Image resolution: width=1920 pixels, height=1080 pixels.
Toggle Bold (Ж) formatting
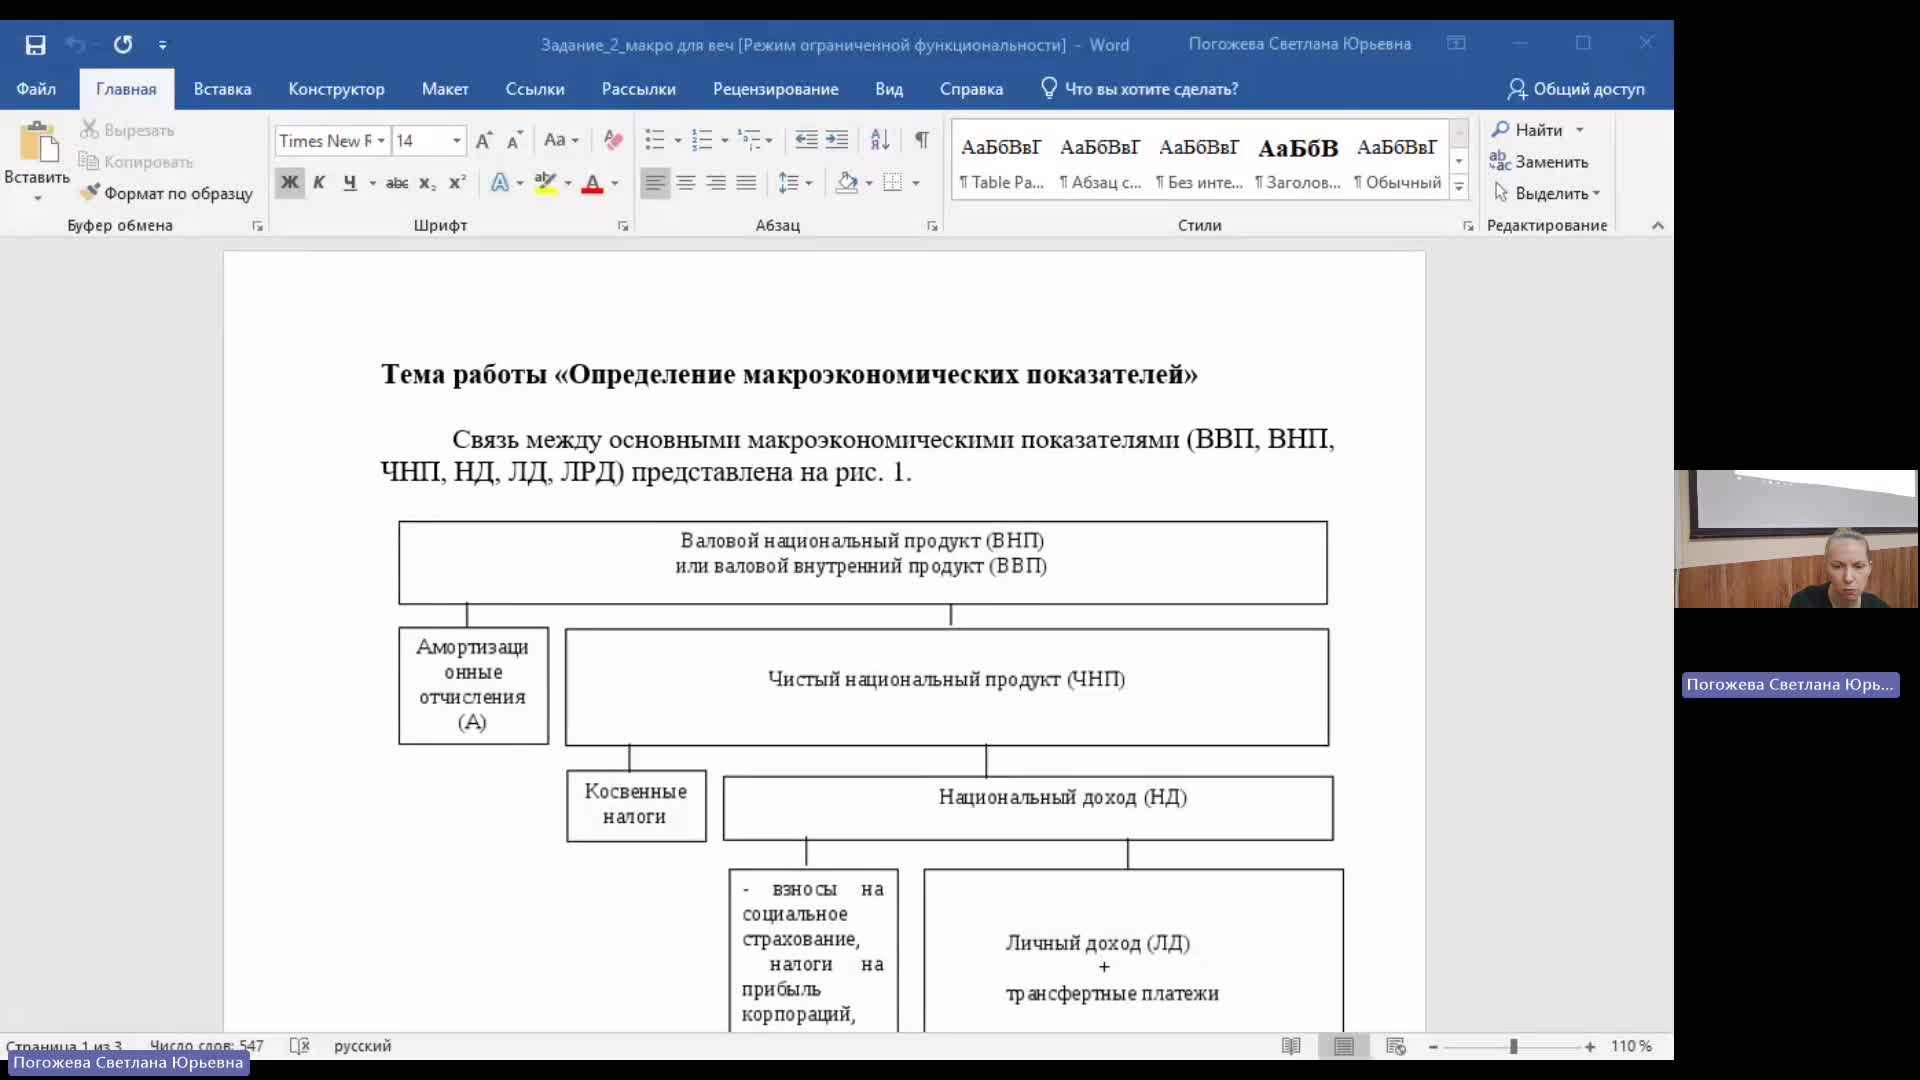tap(289, 183)
